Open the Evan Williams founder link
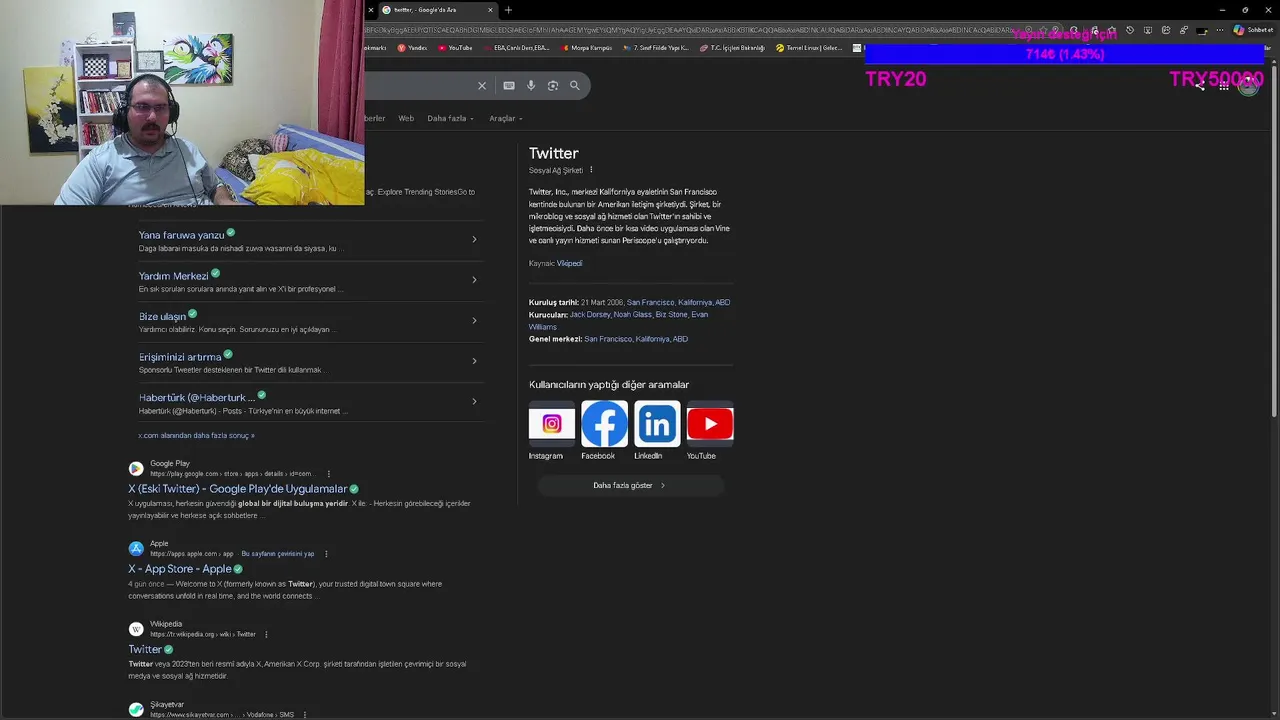This screenshot has width=1280, height=720. coord(618,321)
